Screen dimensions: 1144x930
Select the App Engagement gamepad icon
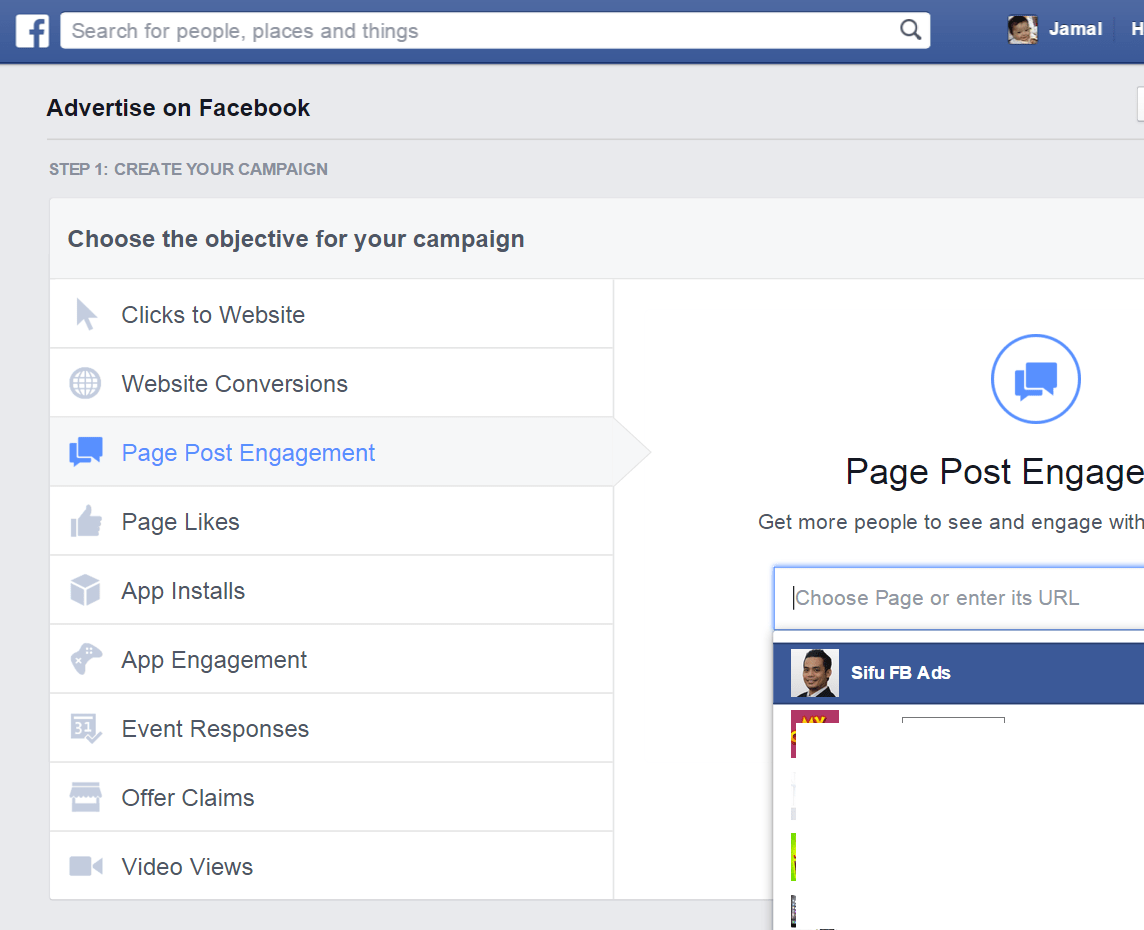point(86,659)
